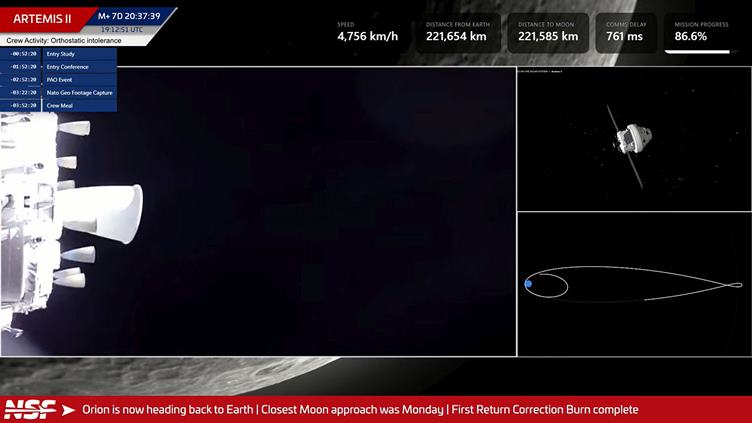Click the Orion spacecraft 3D model
This screenshot has width=752, height=423.
point(629,139)
